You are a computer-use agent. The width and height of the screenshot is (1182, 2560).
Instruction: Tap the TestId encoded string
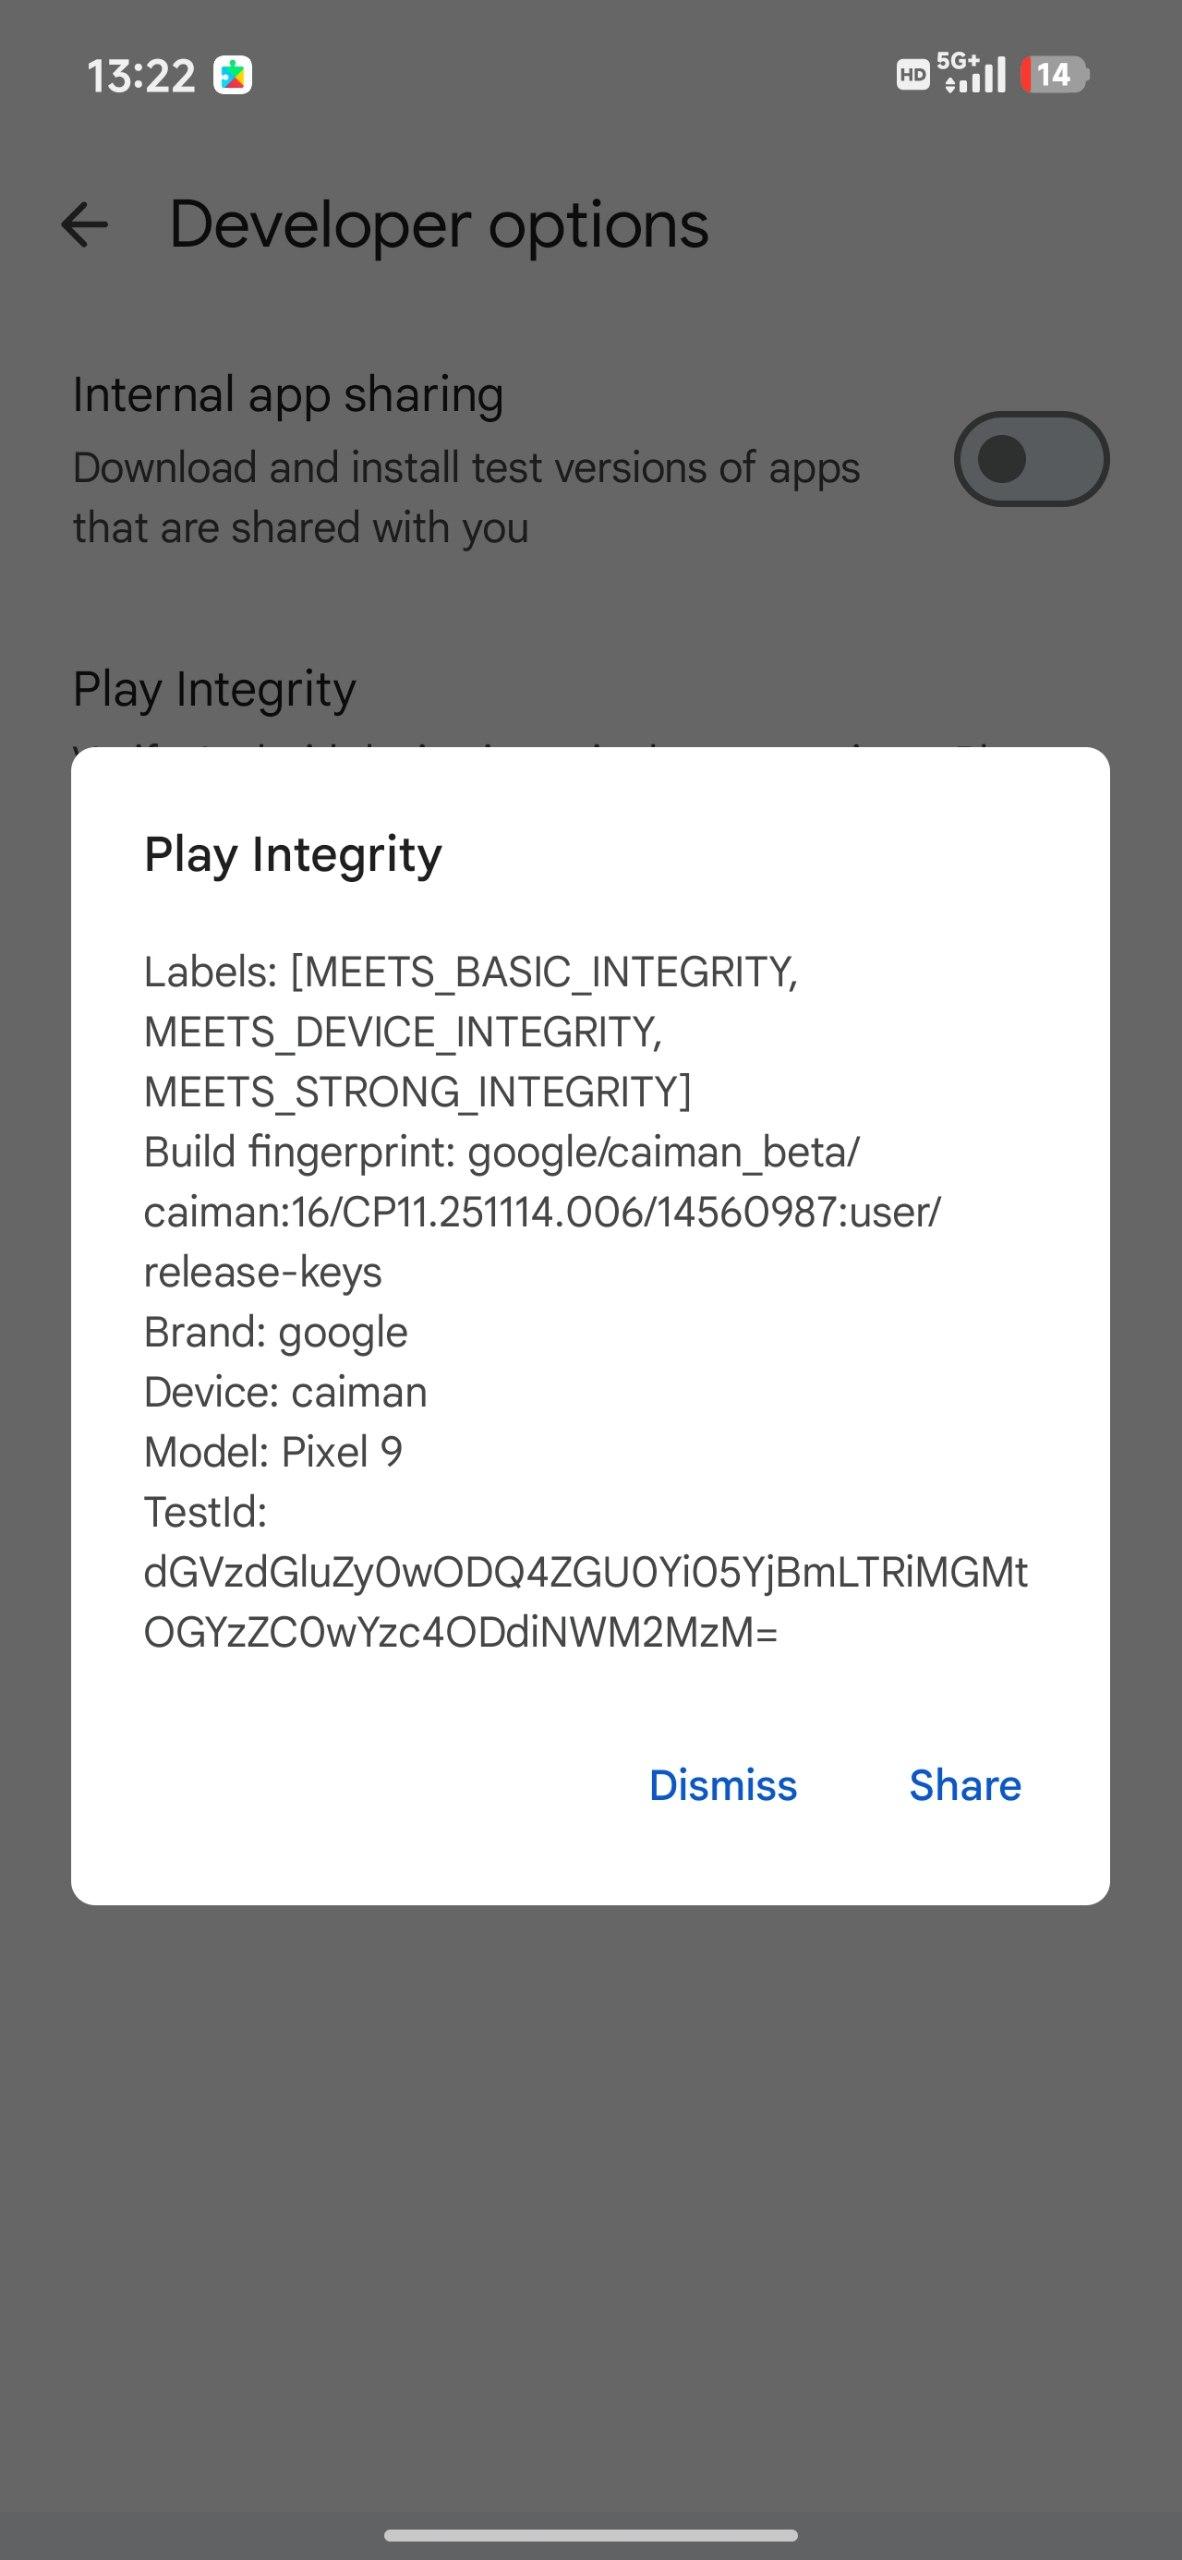585,1602
